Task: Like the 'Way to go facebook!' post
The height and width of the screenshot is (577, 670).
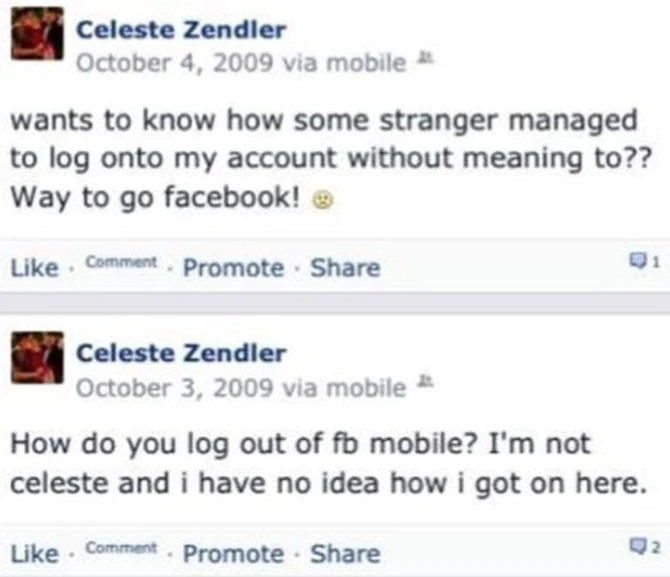Action: pos(32,268)
